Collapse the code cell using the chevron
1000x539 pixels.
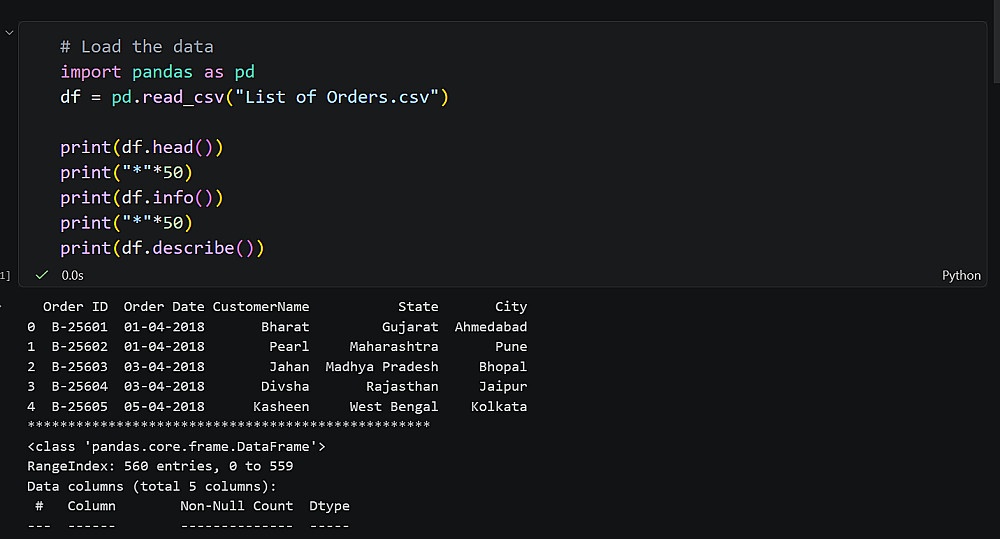[x=9, y=32]
